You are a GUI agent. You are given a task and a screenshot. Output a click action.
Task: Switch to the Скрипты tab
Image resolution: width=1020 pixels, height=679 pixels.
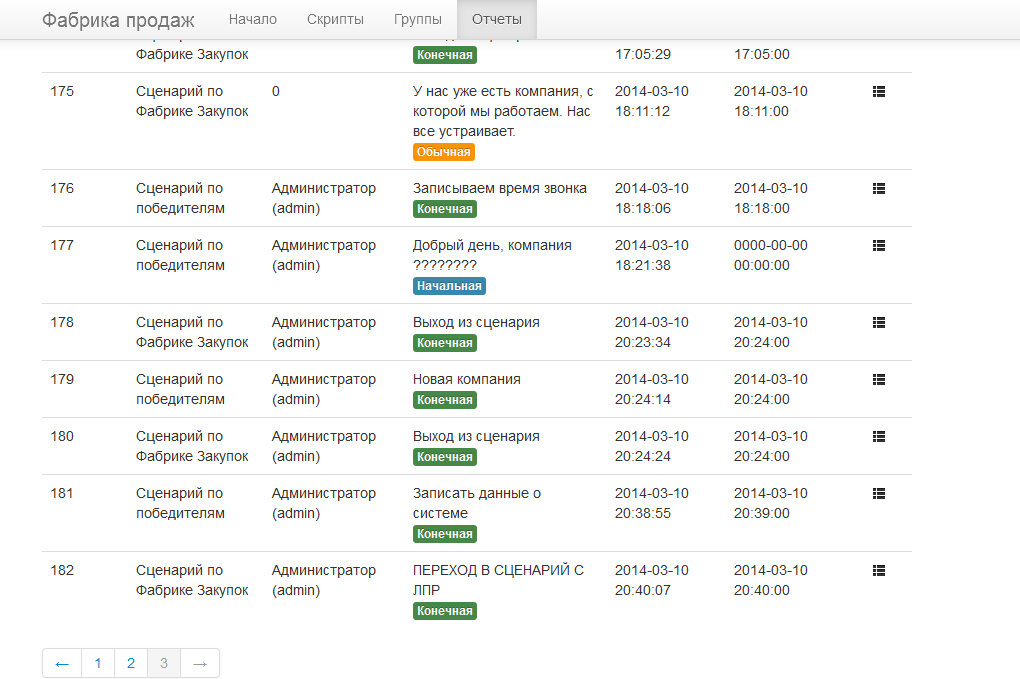[335, 20]
